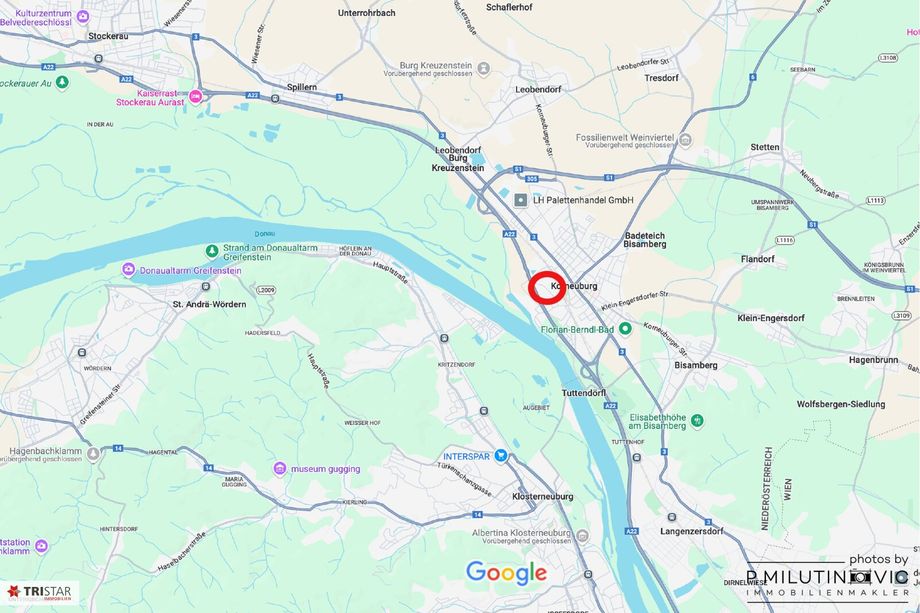Image resolution: width=920 pixels, height=613 pixels.
Task: Open the INTERSPAR shopping cart marker
Action: click(x=500, y=455)
